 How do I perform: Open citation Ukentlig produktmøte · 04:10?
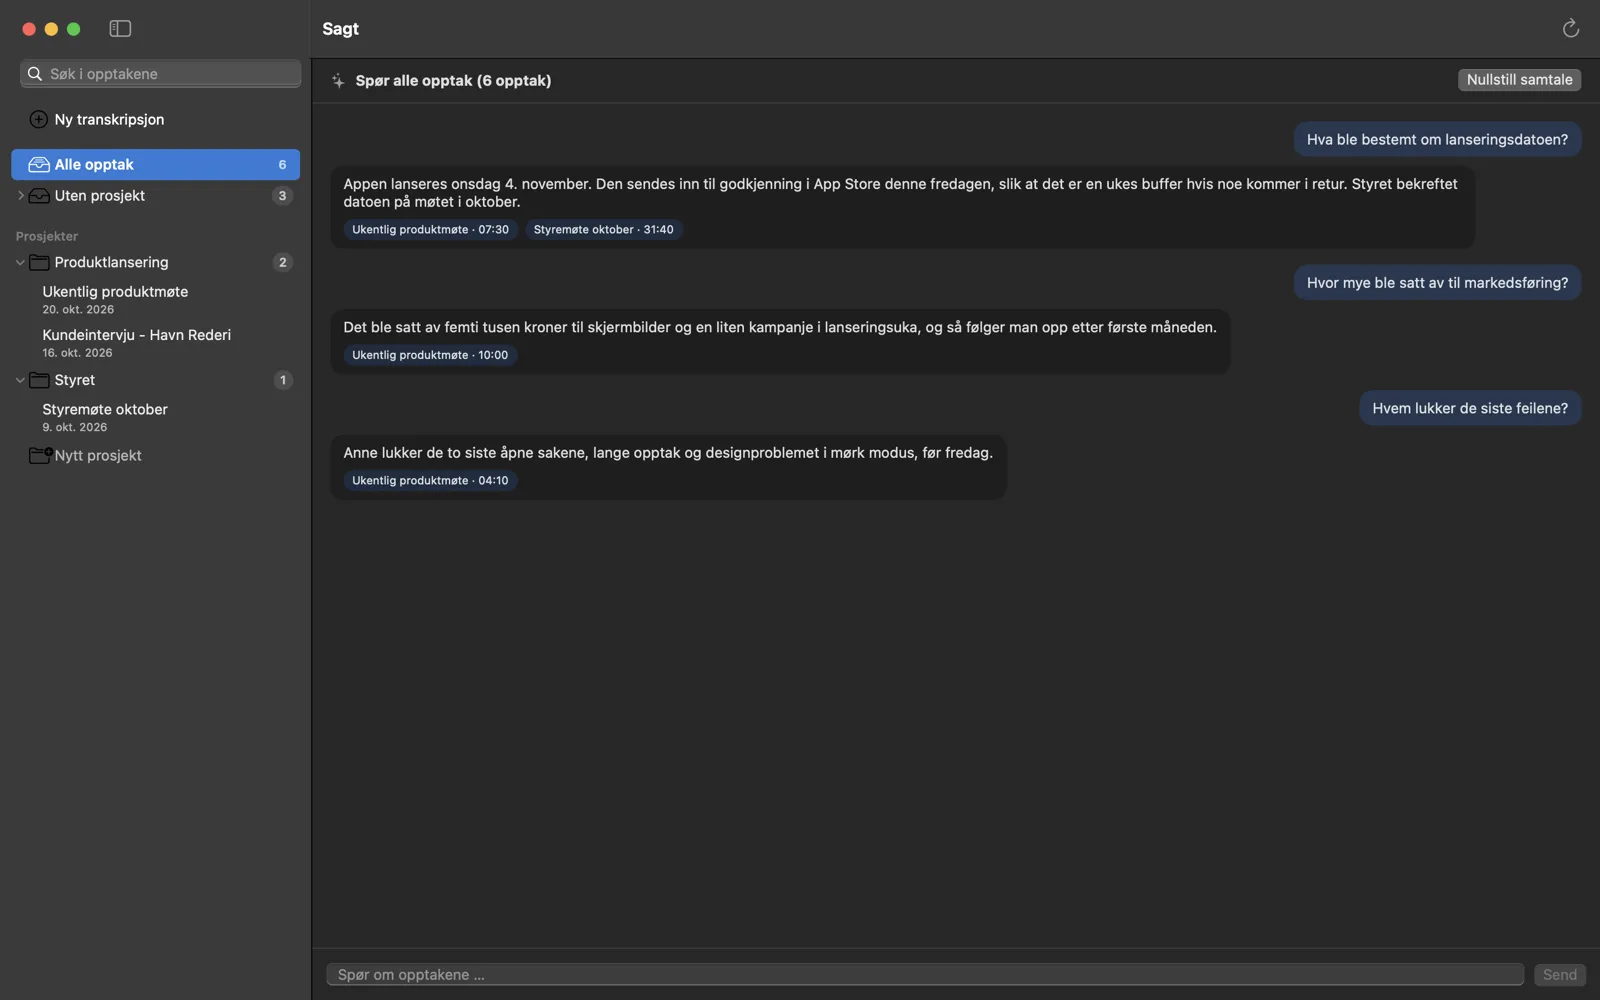(x=430, y=480)
